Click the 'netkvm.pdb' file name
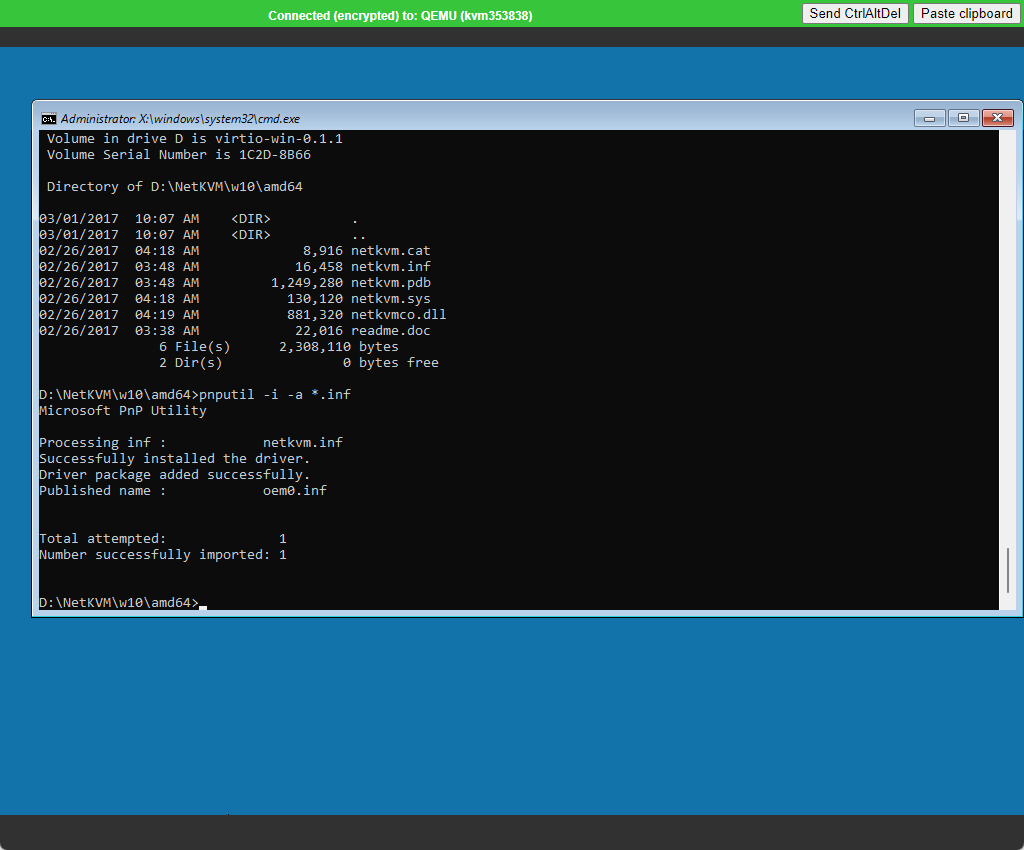1024x850 pixels. click(391, 283)
